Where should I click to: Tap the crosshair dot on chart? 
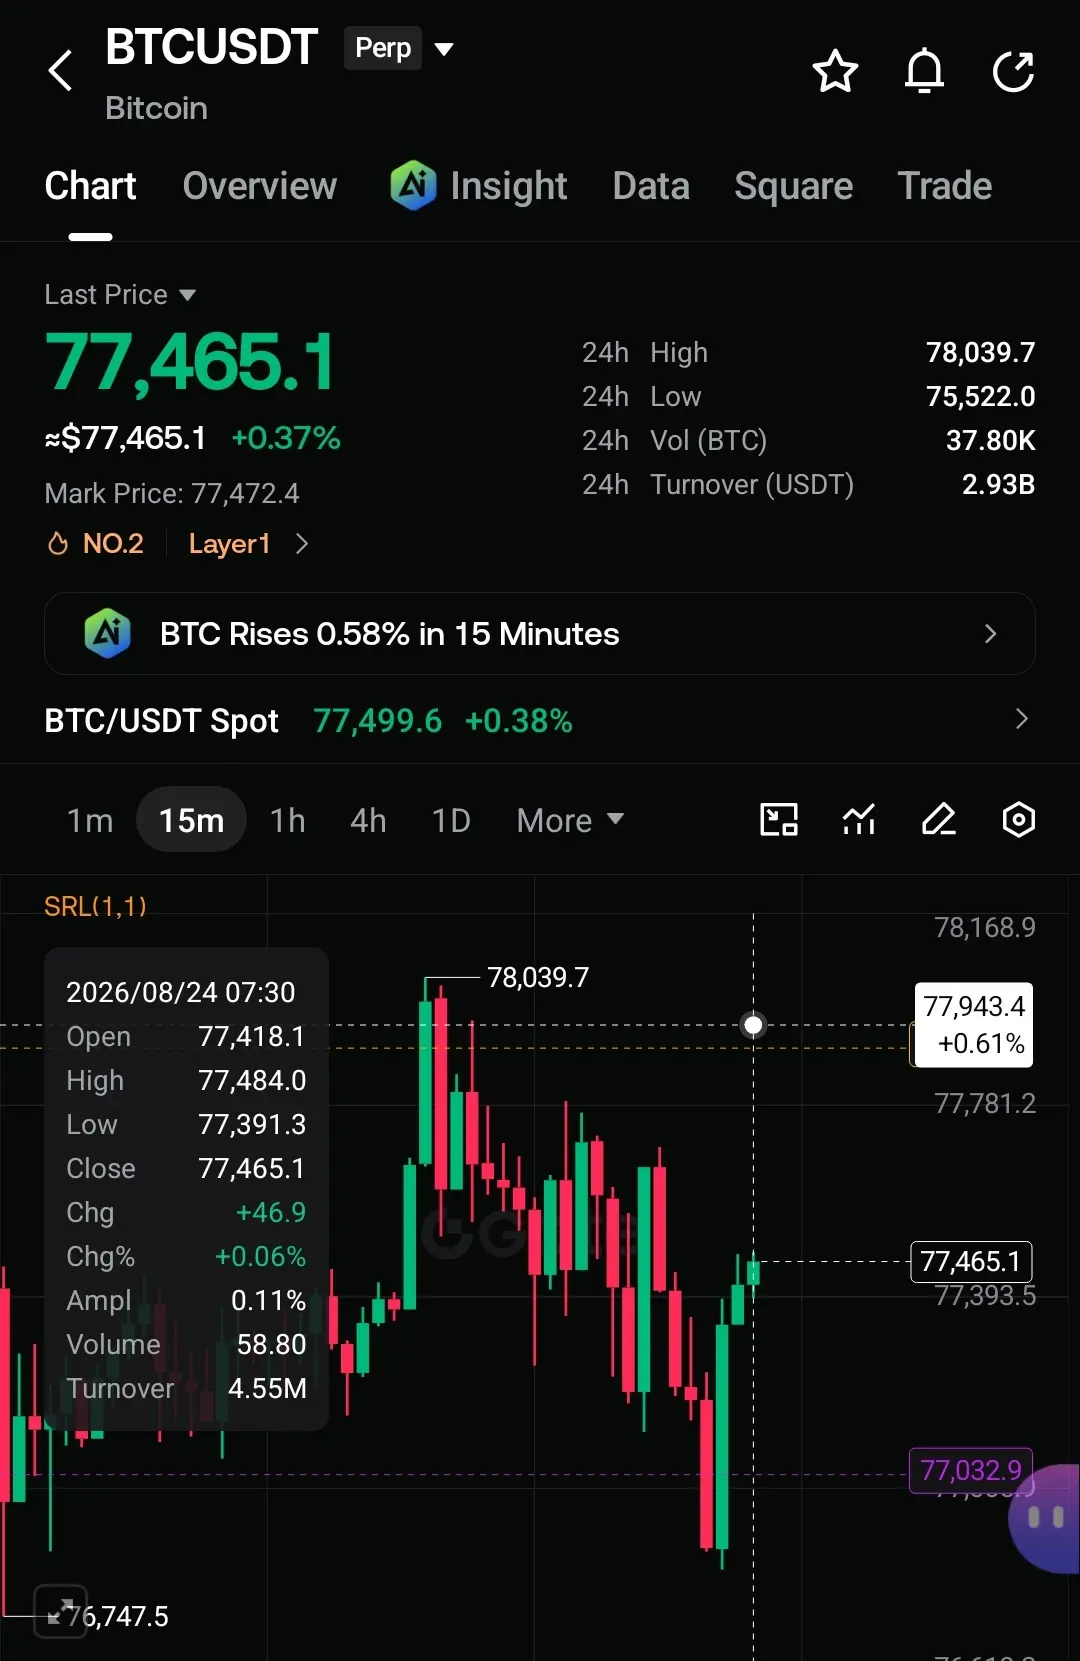coord(754,1025)
